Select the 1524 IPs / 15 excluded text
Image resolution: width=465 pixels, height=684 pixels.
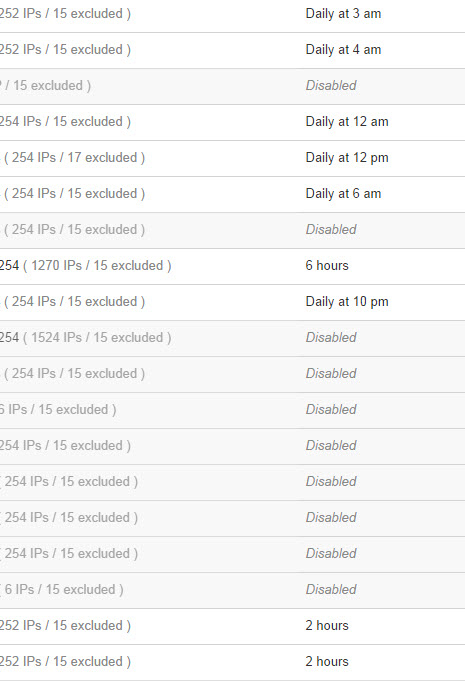pos(97,338)
